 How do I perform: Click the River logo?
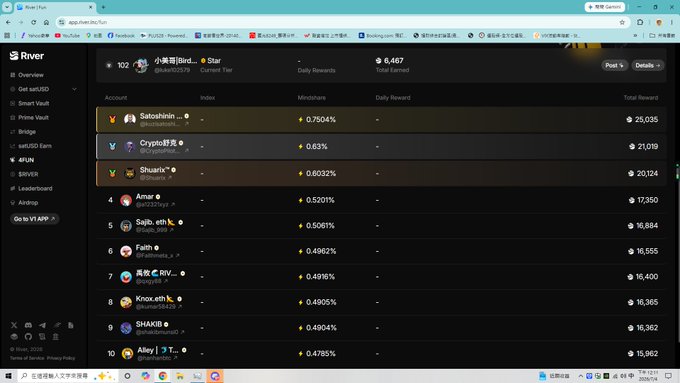tap(26, 56)
